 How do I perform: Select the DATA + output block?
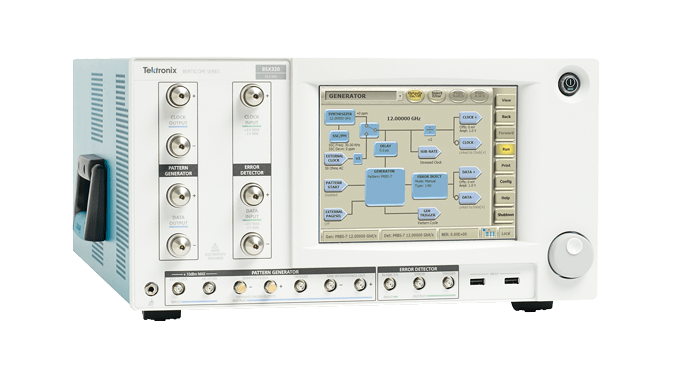470,173
